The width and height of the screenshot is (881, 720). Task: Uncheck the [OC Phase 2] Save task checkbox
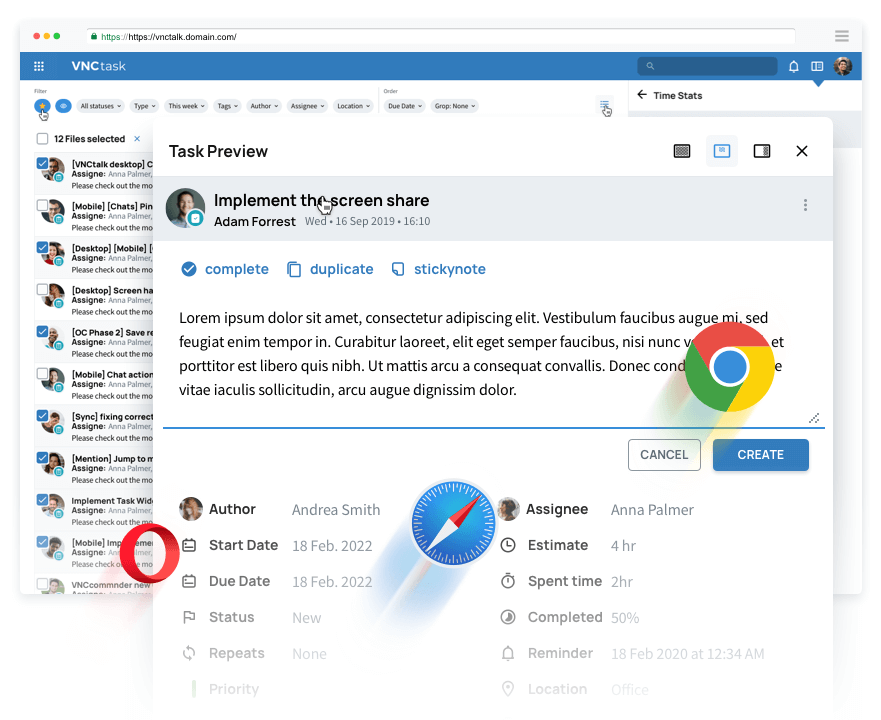coord(42,331)
